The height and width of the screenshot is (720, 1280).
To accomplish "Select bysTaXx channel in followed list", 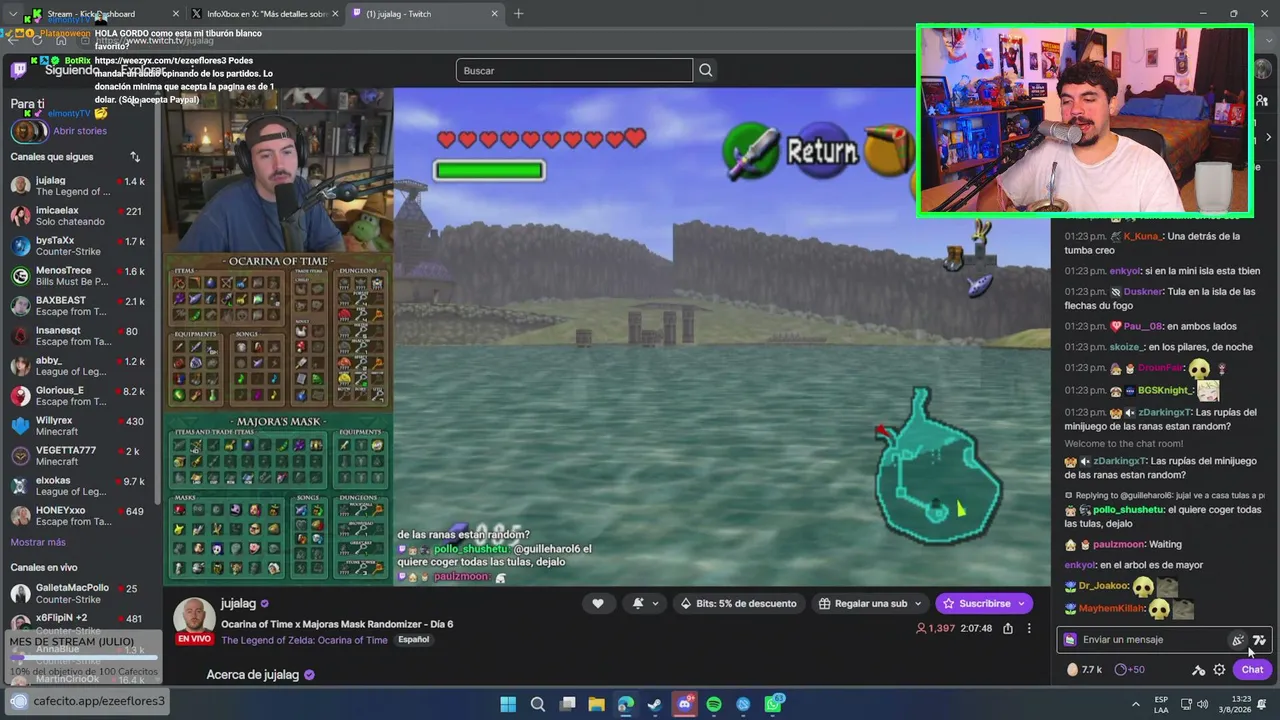I will [x=78, y=246].
